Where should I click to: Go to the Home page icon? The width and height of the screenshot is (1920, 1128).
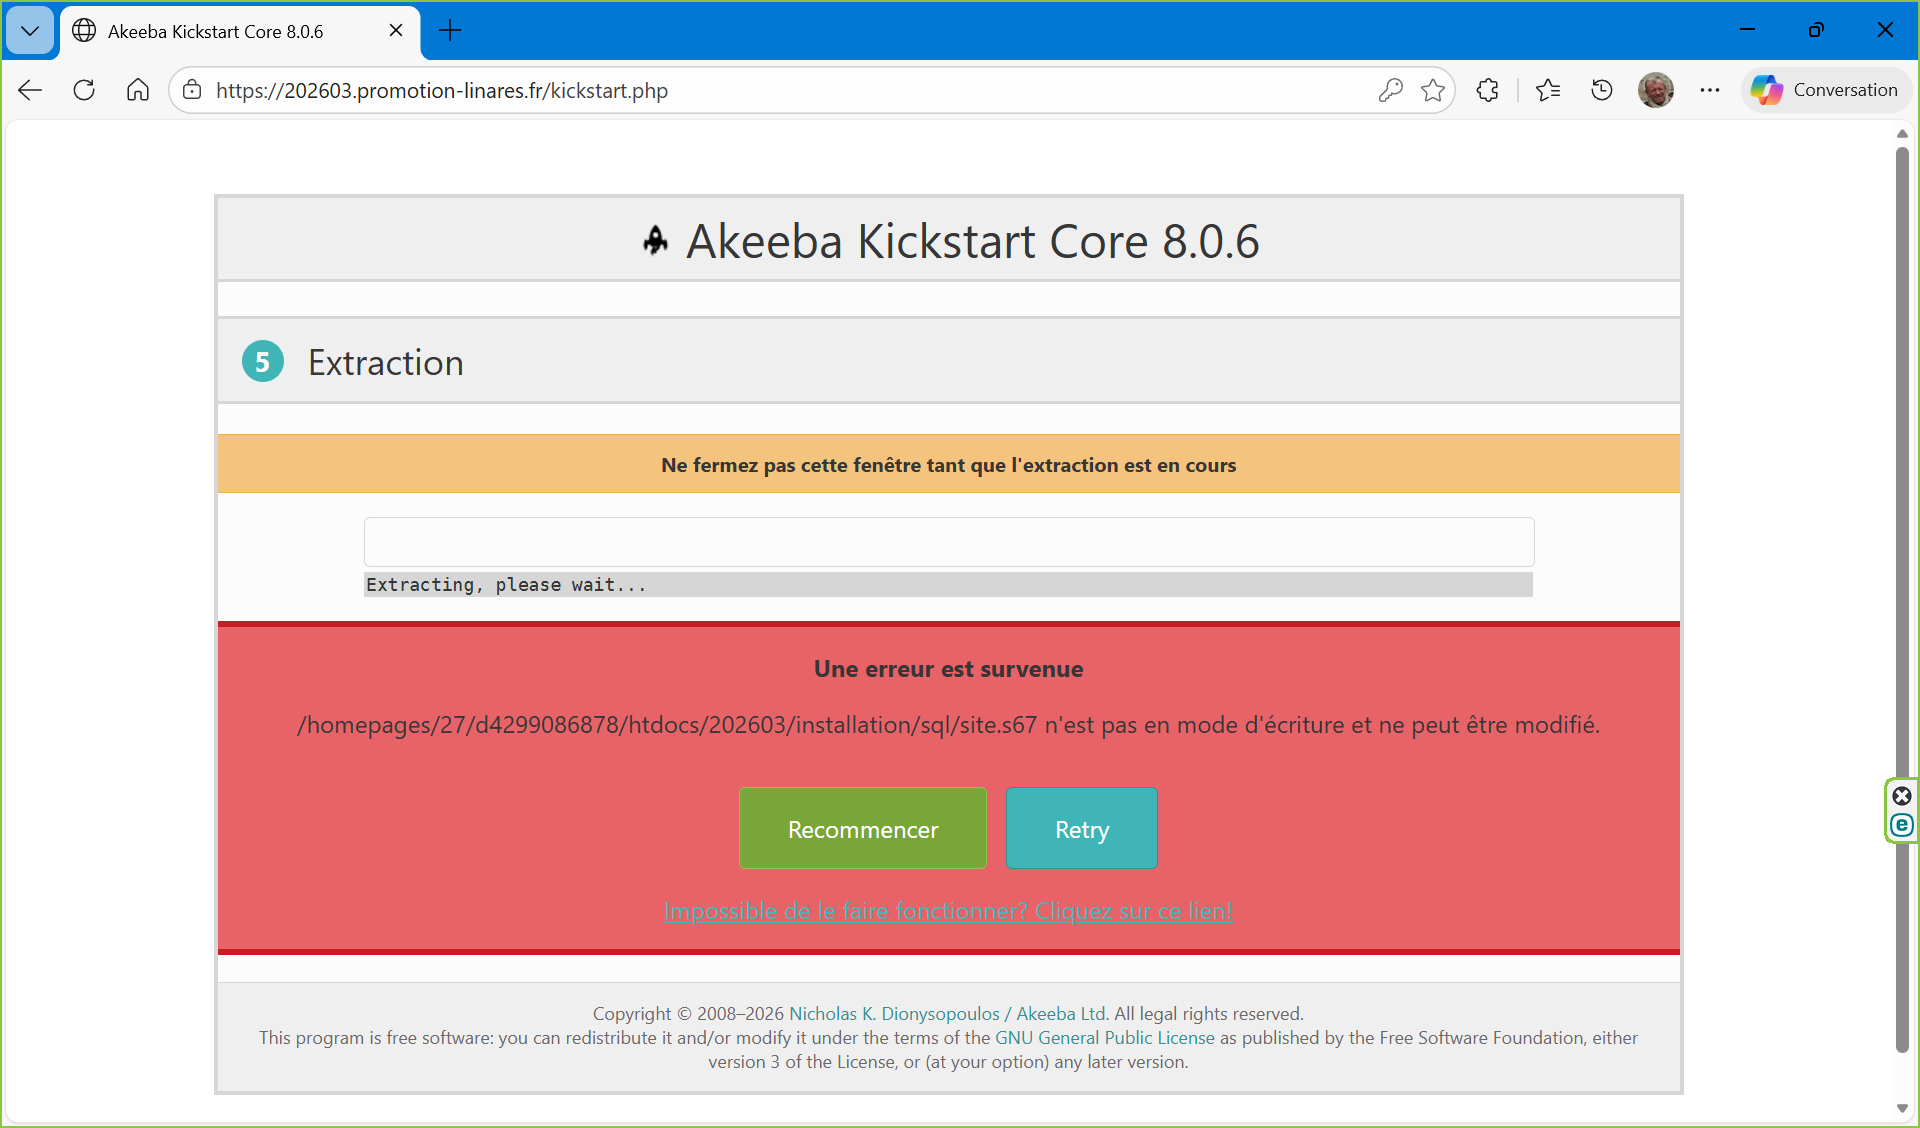[138, 90]
